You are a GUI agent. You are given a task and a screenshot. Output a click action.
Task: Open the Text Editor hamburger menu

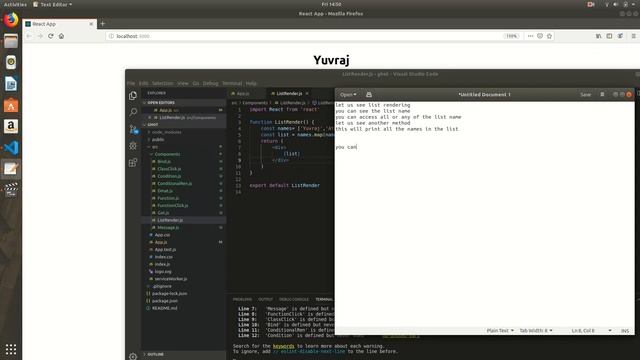click(602, 94)
